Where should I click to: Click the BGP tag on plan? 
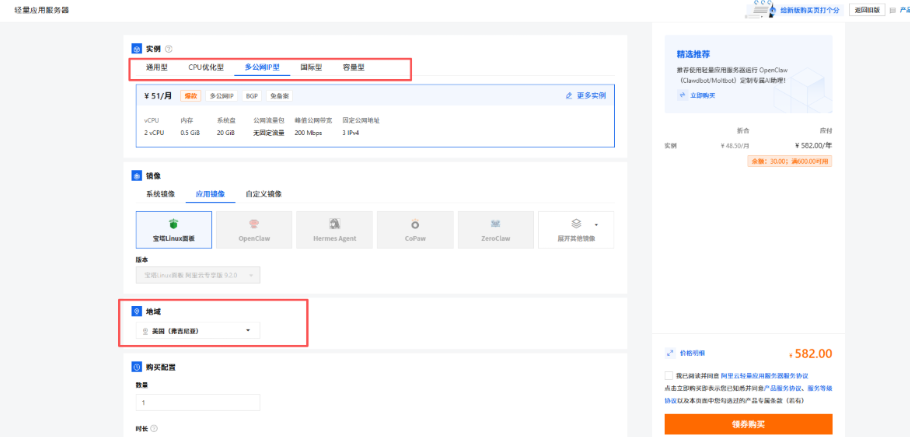coord(252,96)
